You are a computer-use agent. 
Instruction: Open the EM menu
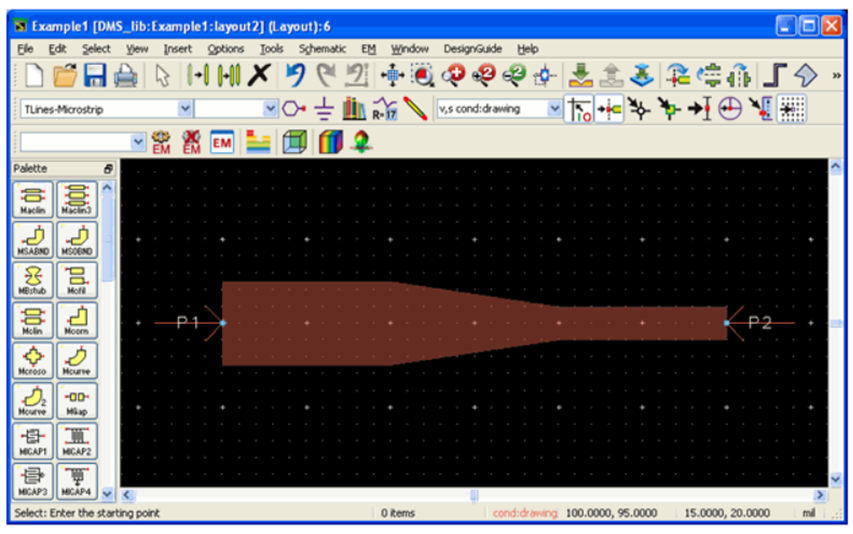click(x=368, y=49)
